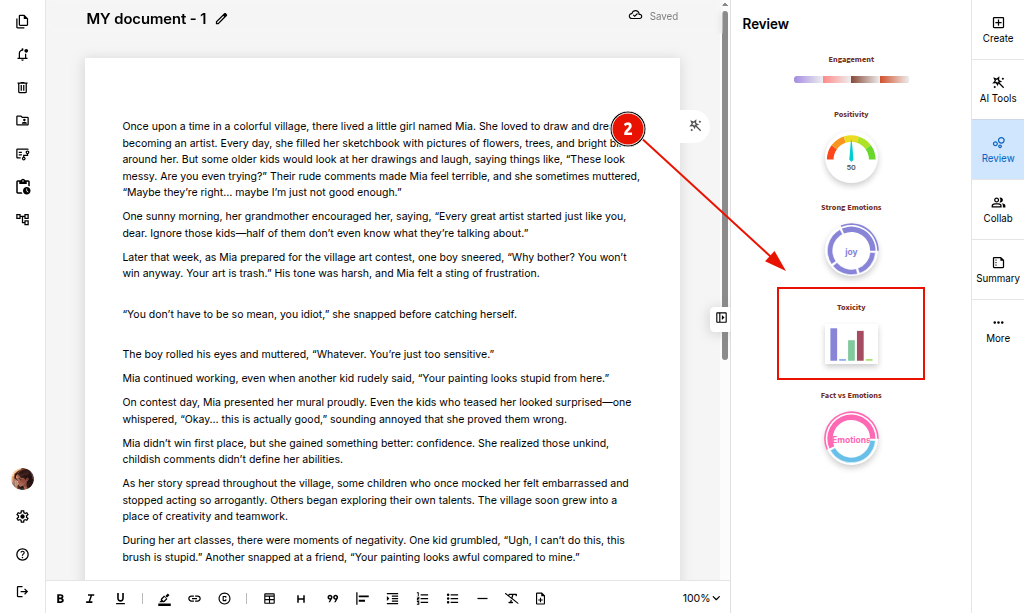
Task: Toggle italic formatting
Action: (90, 598)
